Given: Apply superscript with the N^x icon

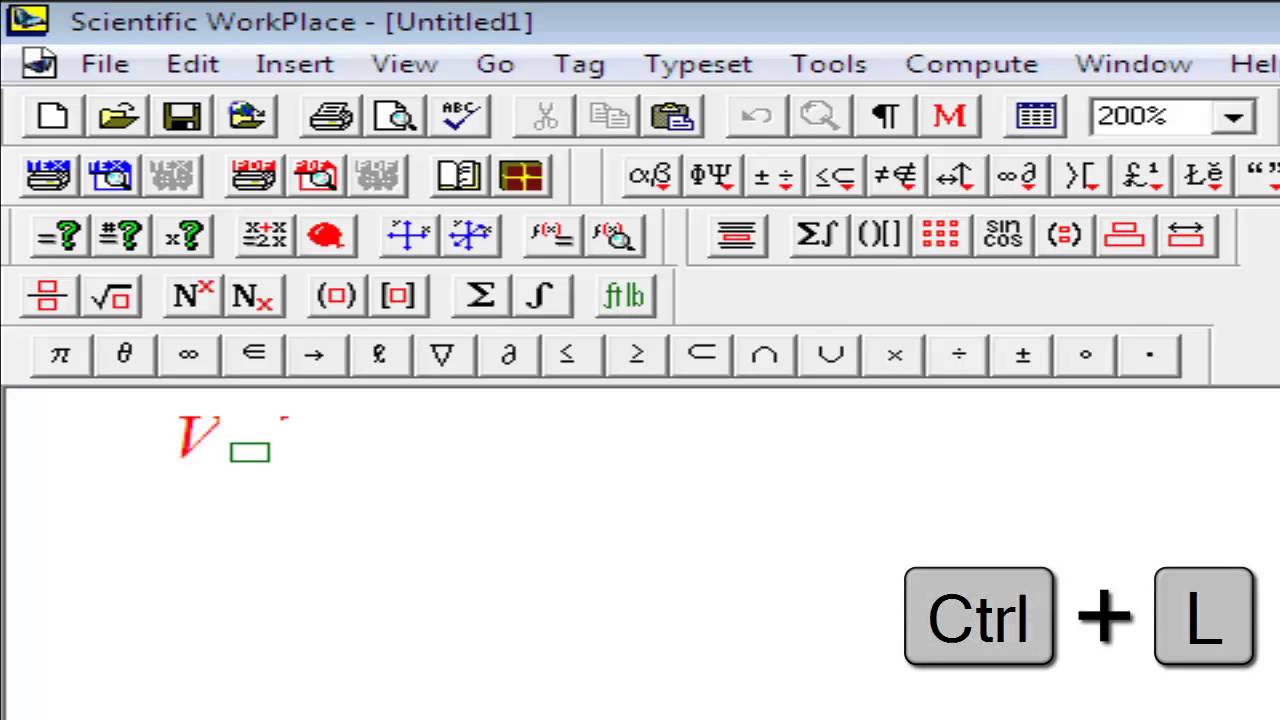Looking at the screenshot, I should point(192,296).
